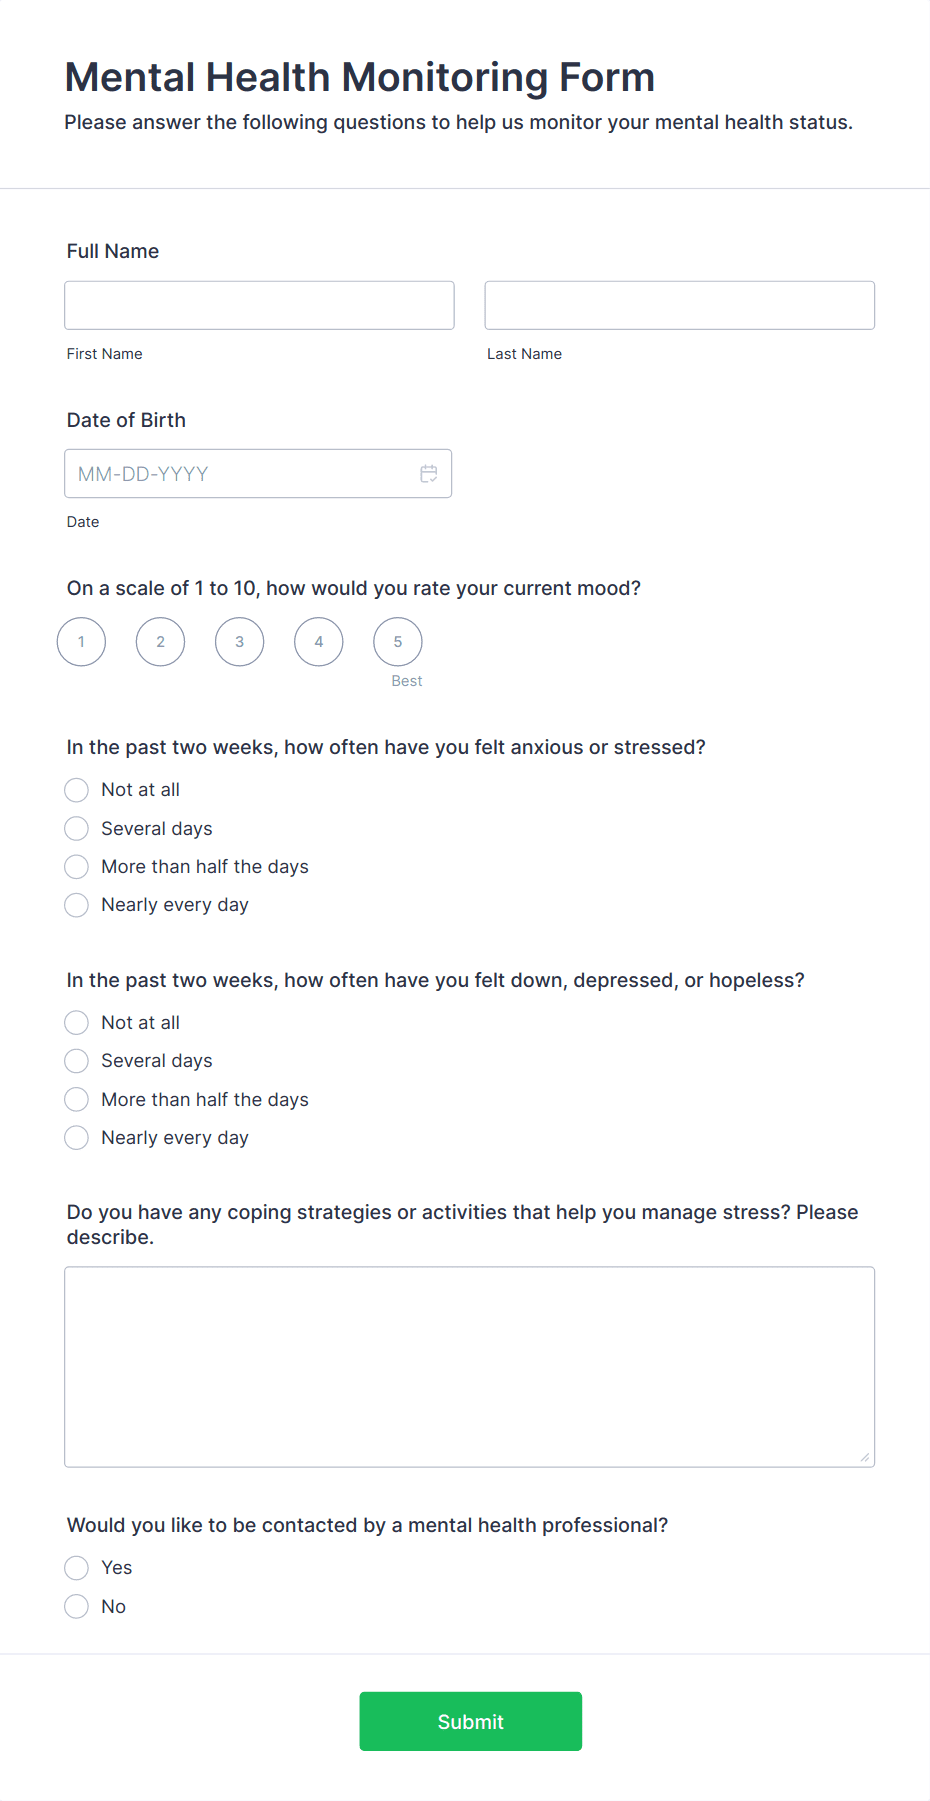Open the date picker calendar icon
Screen dimensions: 930x1801
pyautogui.click(x=429, y=474)
